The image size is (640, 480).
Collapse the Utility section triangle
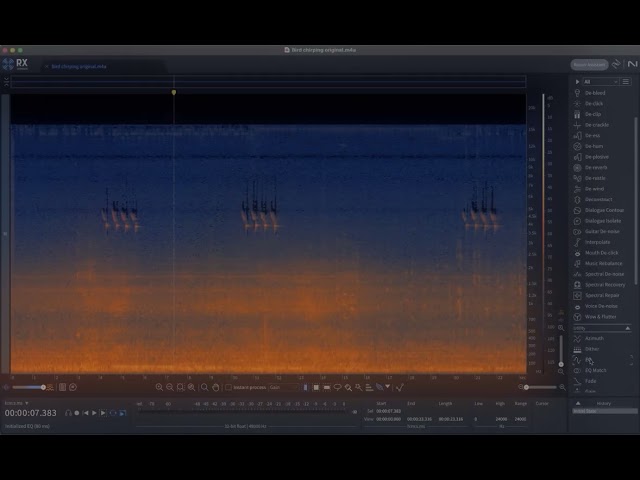628,328
